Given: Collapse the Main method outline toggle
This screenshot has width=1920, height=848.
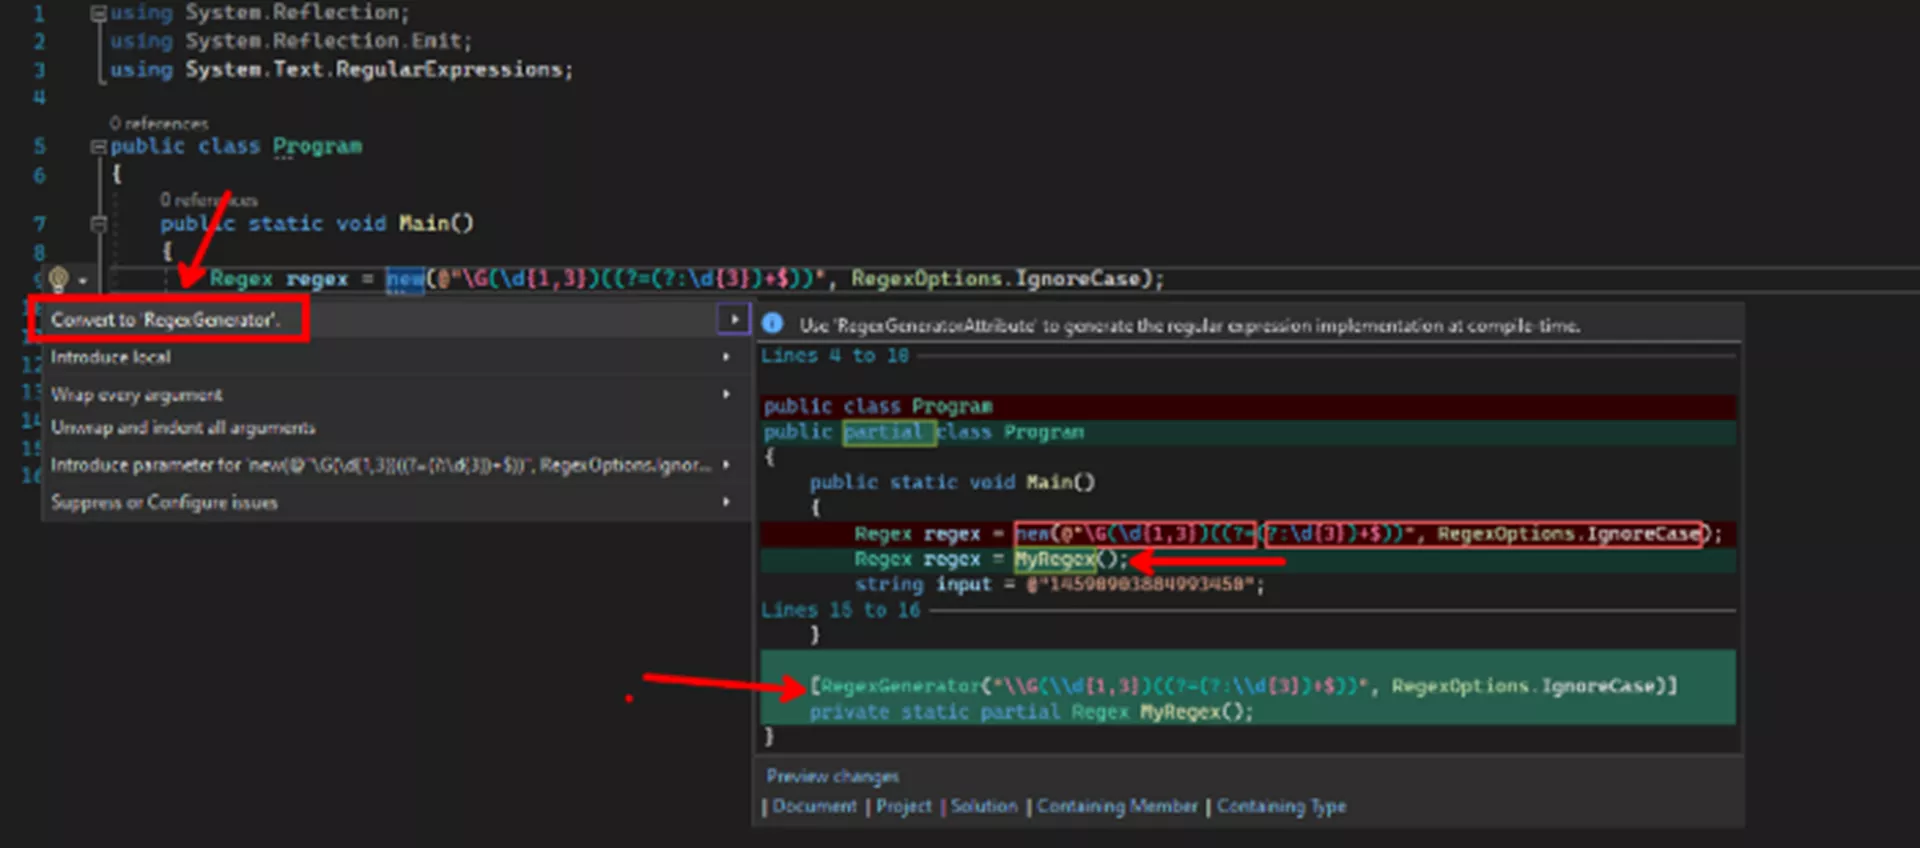Looking at the screenshot, I should 98,224.
